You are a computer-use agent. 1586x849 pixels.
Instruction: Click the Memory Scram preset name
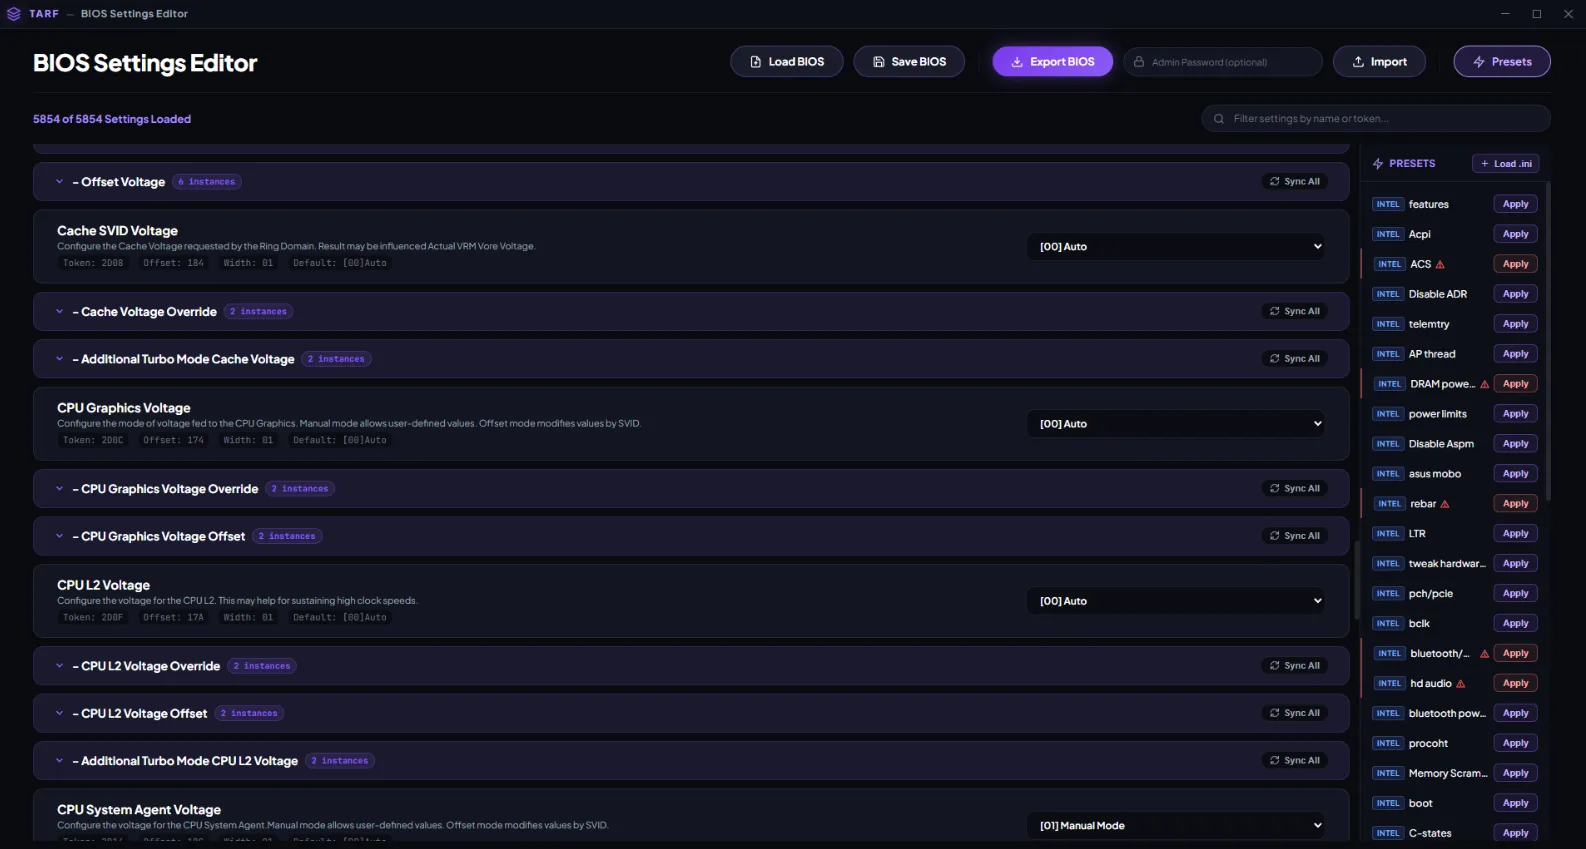coord(1448,774)
